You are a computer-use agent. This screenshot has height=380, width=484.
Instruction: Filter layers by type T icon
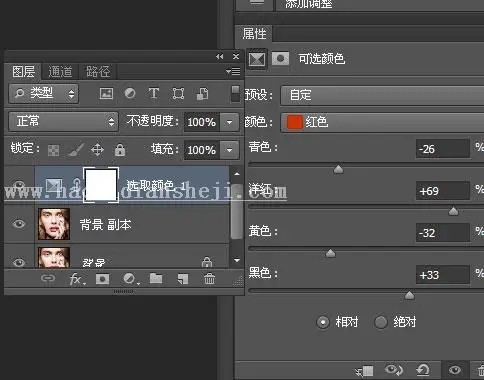pos(154,93)
